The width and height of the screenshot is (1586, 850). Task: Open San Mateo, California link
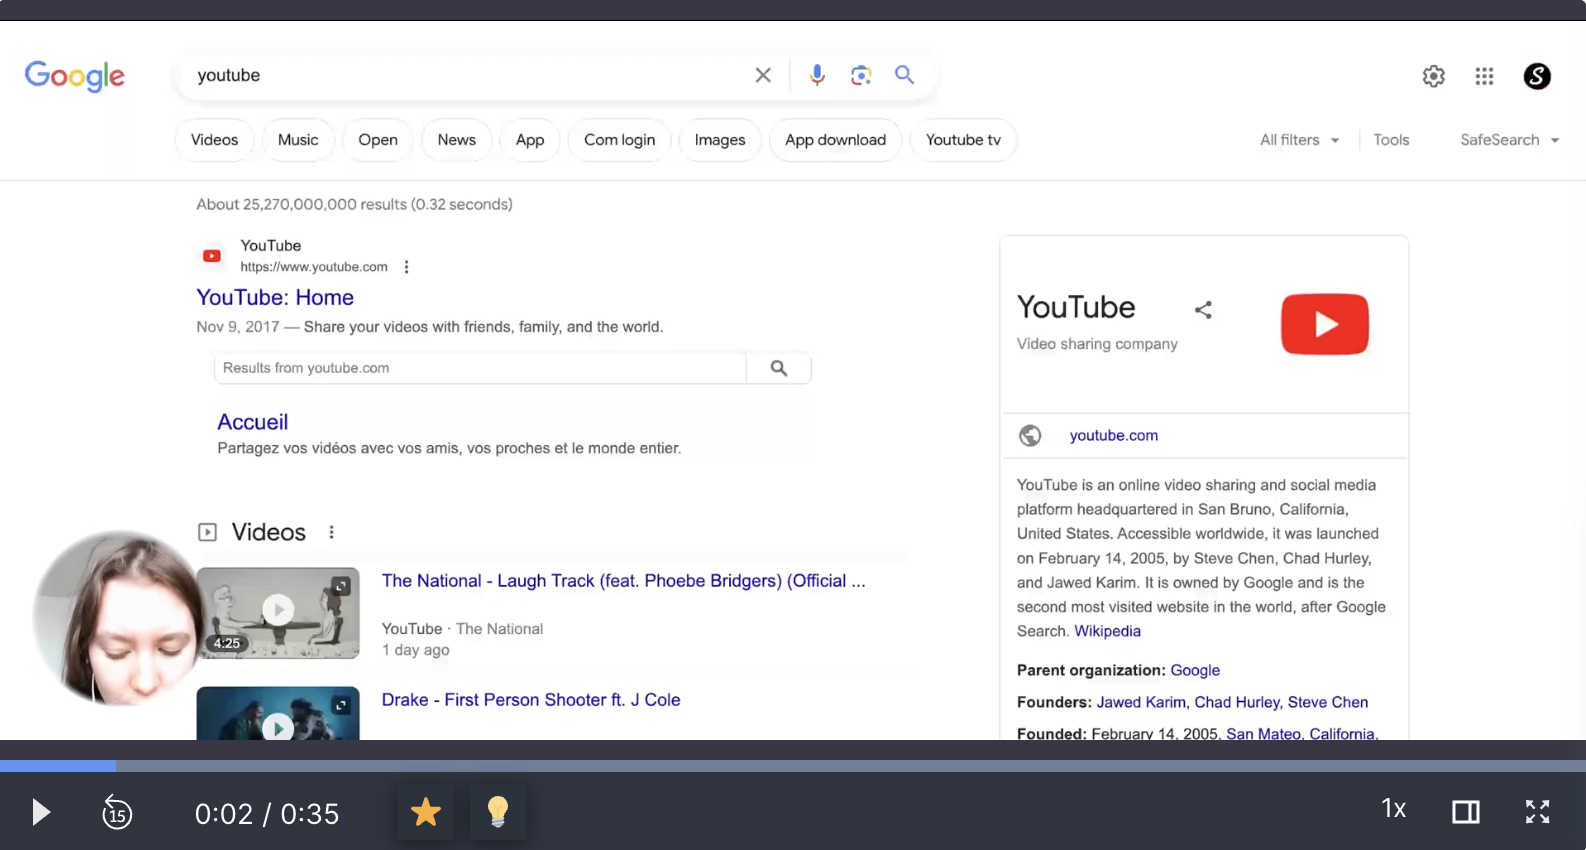coord(1302,733)
